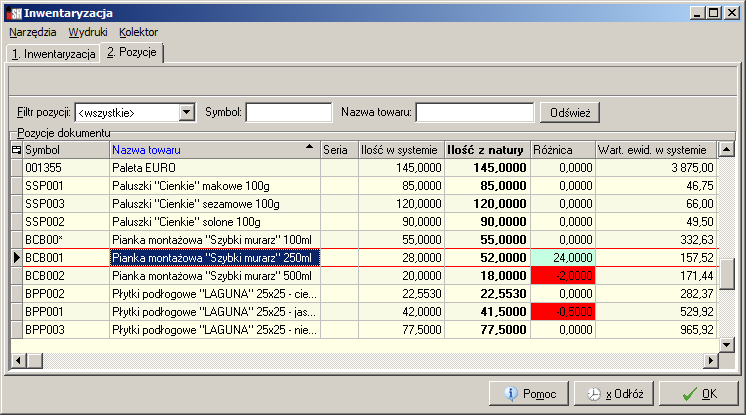This screenshot has height=415, width=746.
Task: Click Ilość z natury value 52,0000
Action: [488, 258]
